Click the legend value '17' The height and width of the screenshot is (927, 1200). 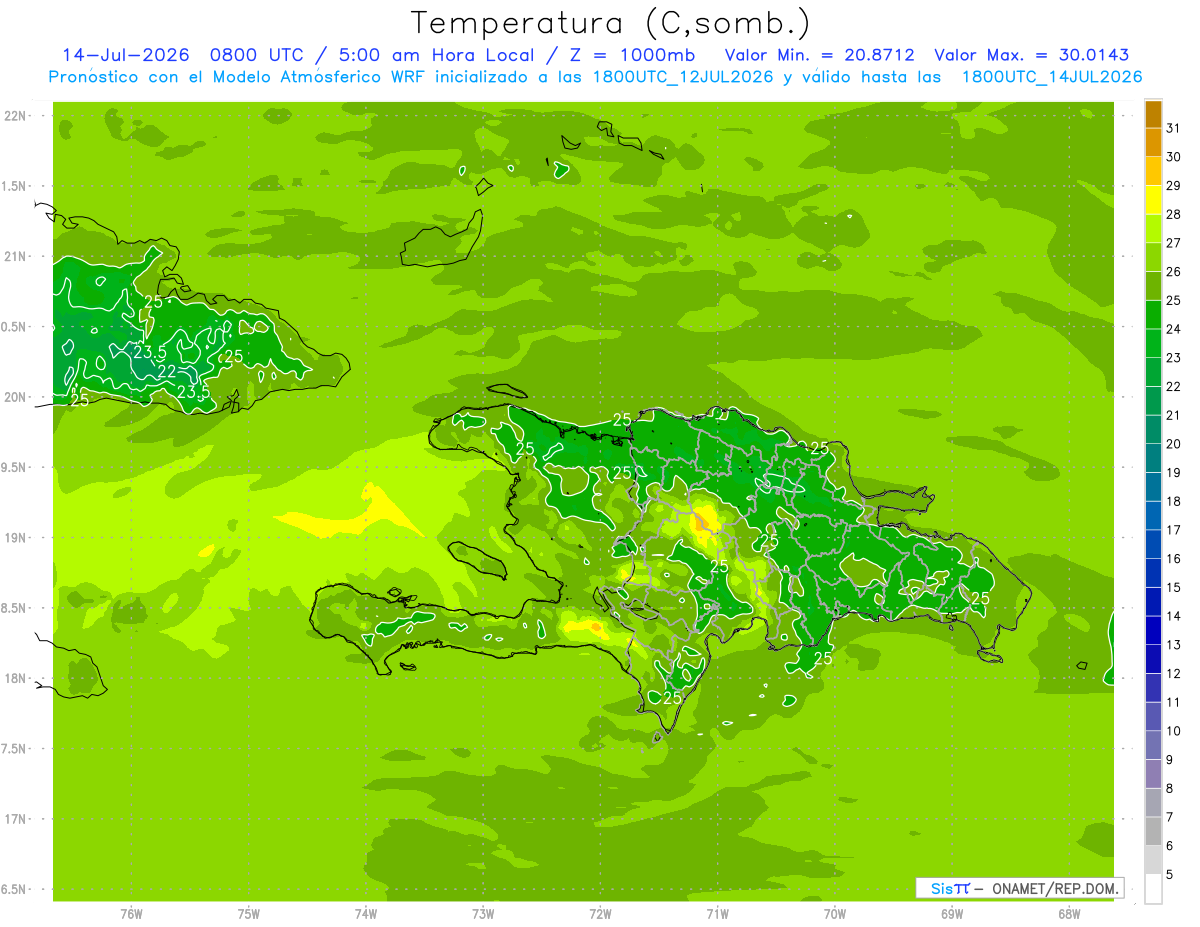click(x=1174, y=530)
